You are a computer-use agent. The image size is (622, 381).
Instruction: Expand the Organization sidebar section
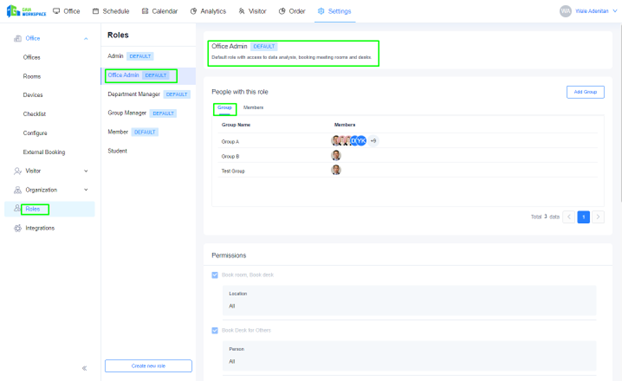86,190
